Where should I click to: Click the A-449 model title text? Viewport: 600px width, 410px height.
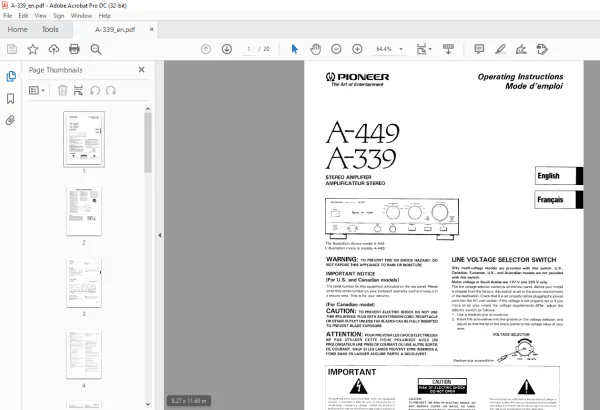pyautogui.click(x=362, y=133)
